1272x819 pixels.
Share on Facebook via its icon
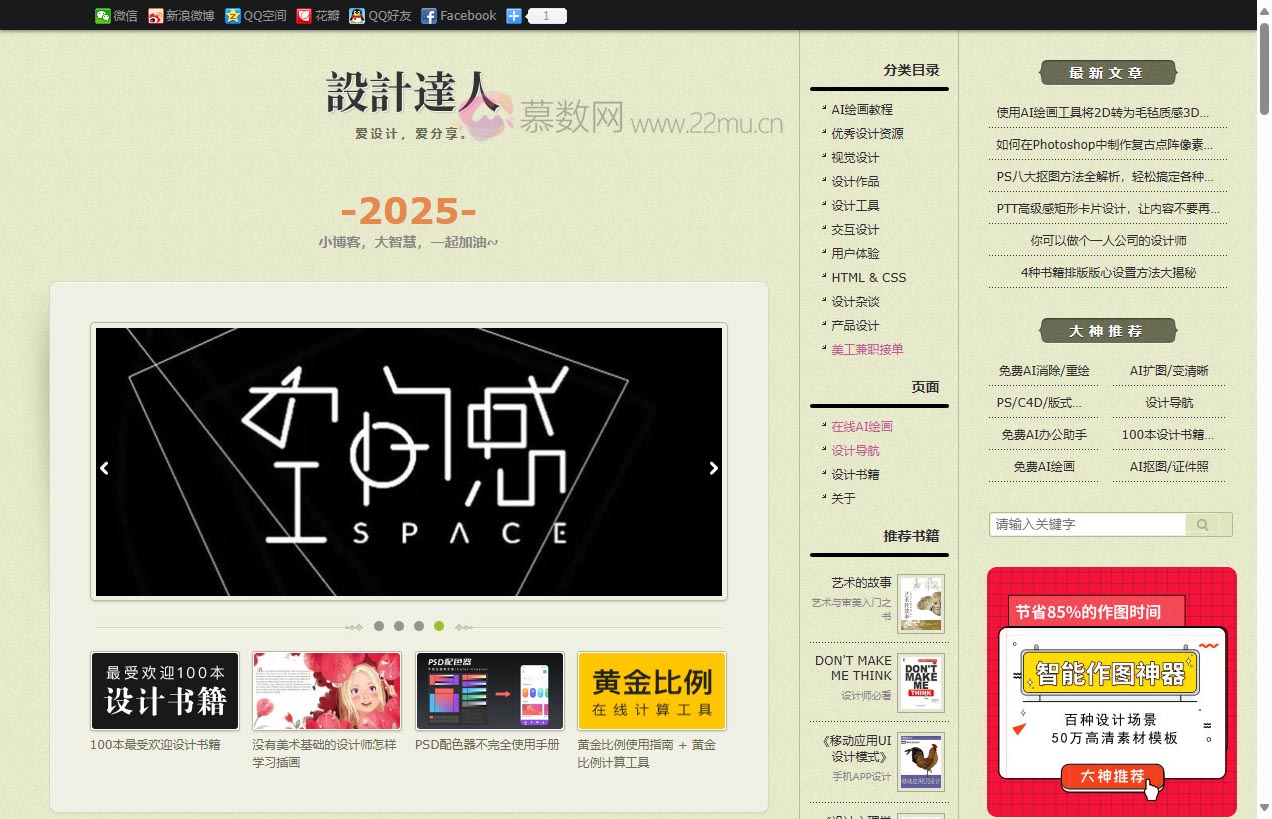(x=429, y=16)
